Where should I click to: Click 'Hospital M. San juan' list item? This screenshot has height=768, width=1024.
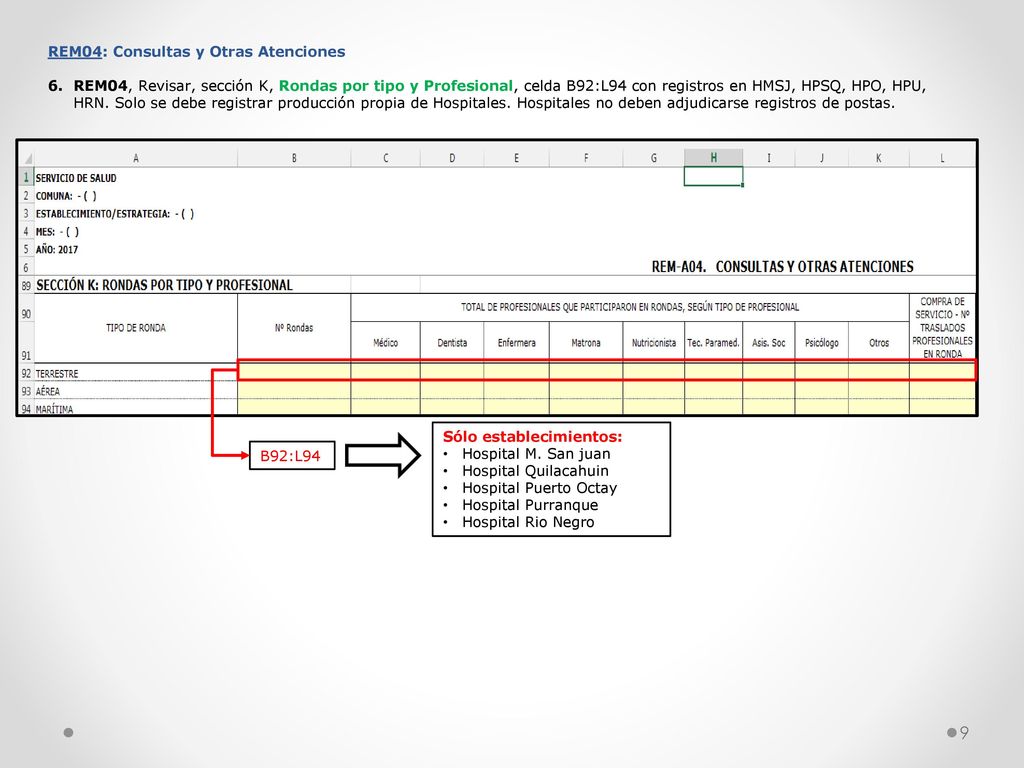[x=536, y=454]
